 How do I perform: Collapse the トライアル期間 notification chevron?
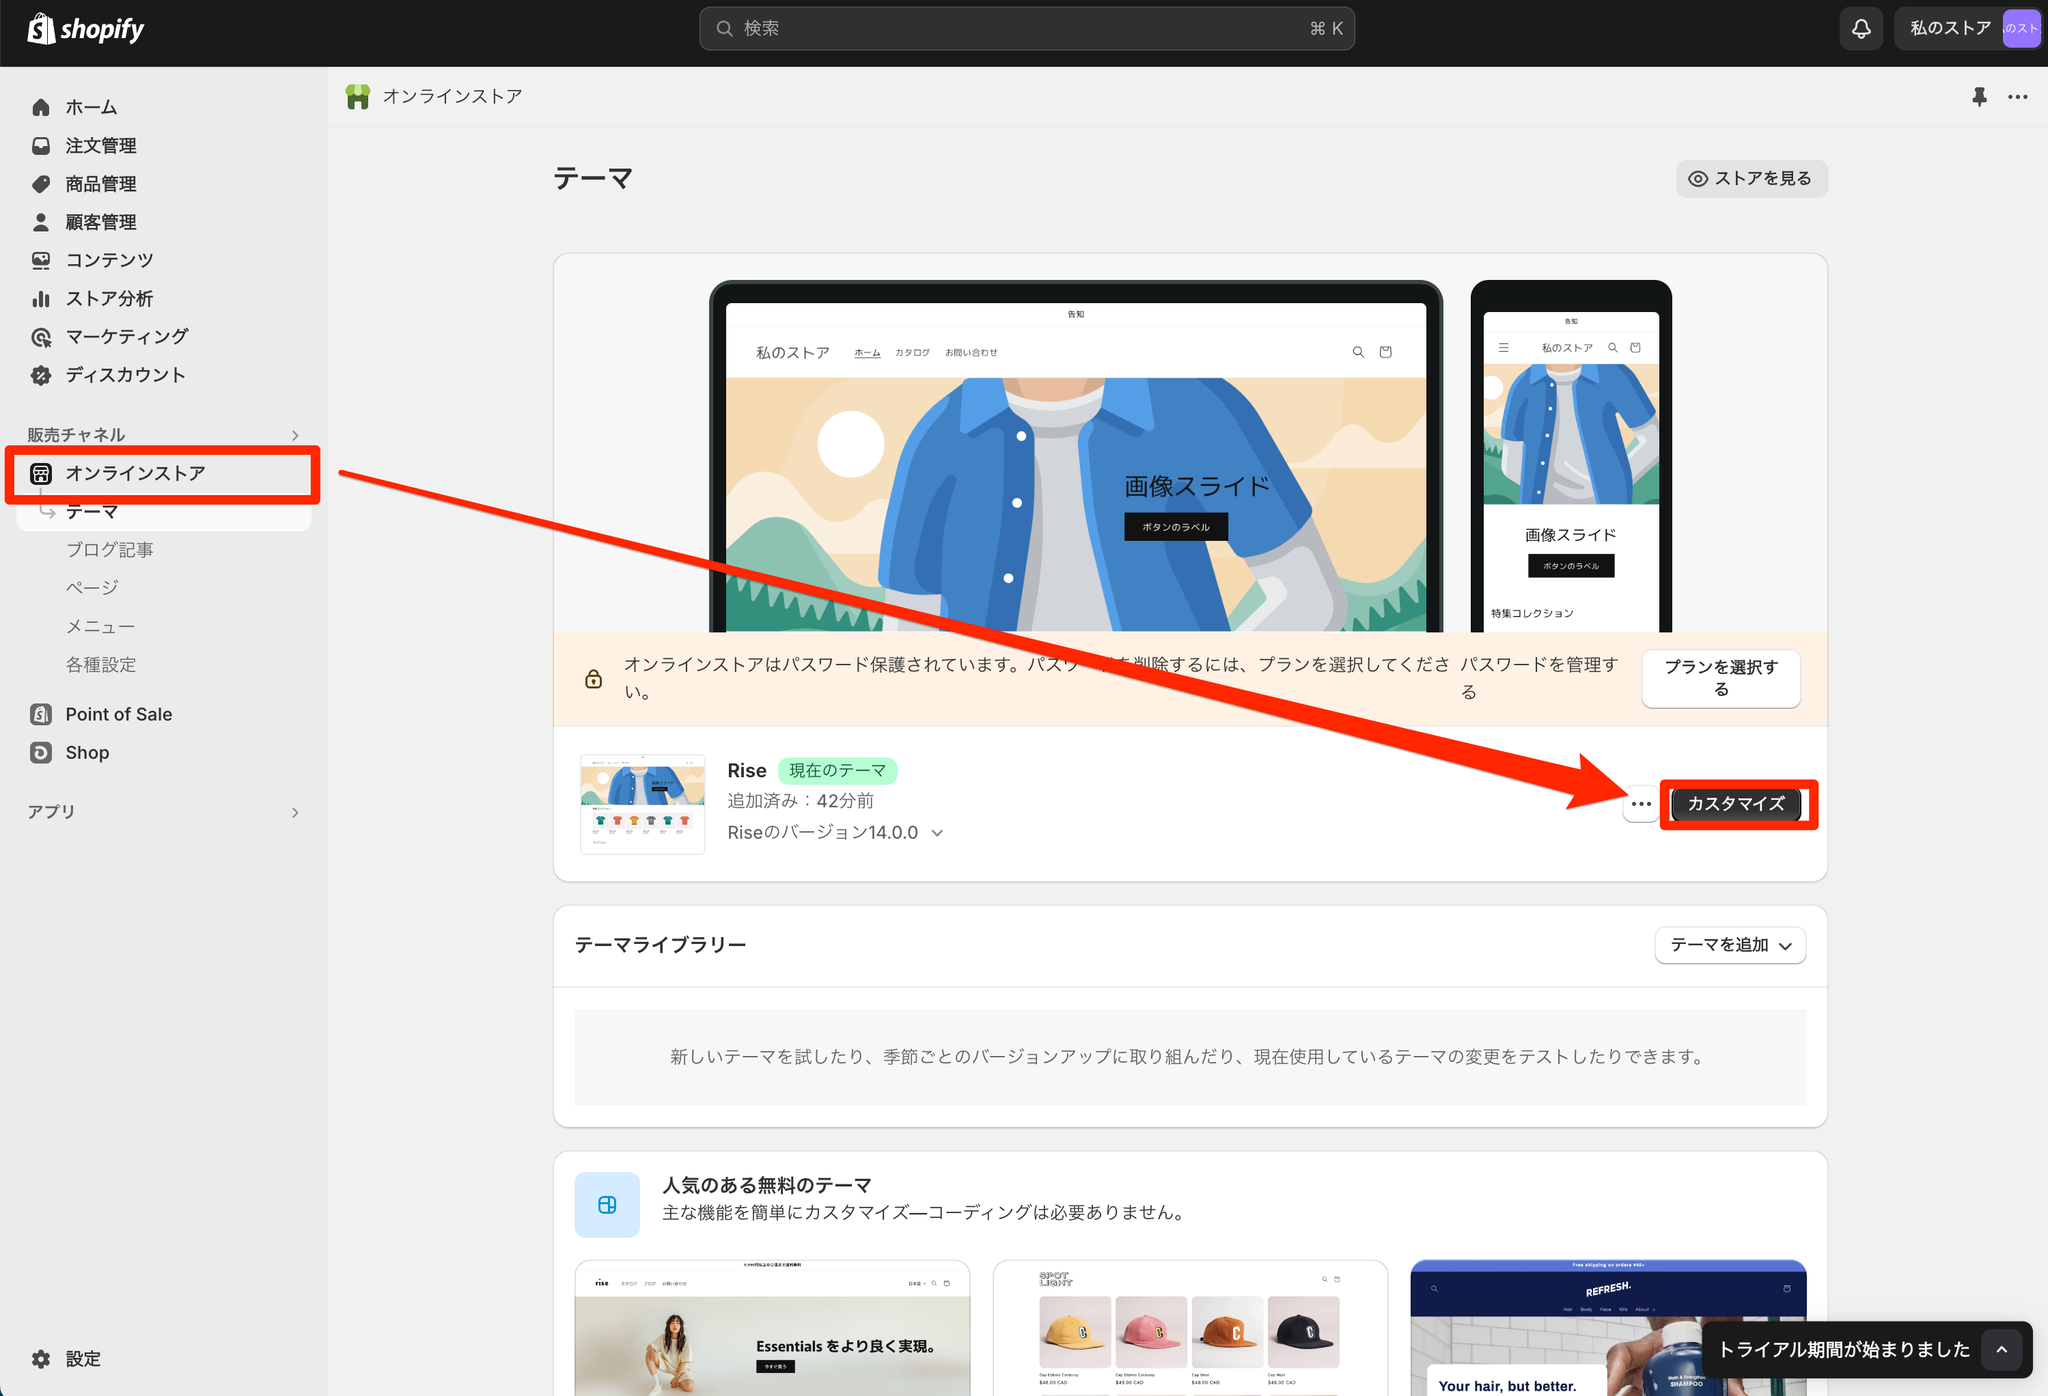tap(2002, 1349)
